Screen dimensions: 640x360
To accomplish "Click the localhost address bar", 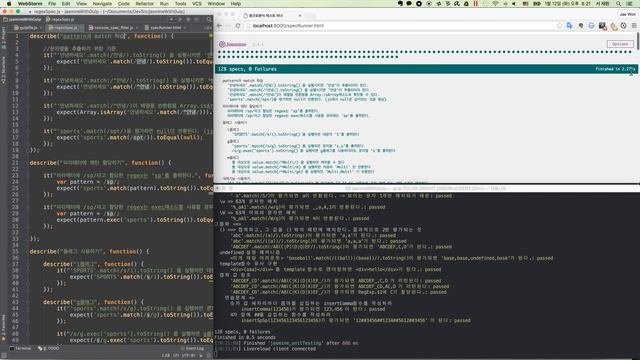I will [x=400, y=26].
